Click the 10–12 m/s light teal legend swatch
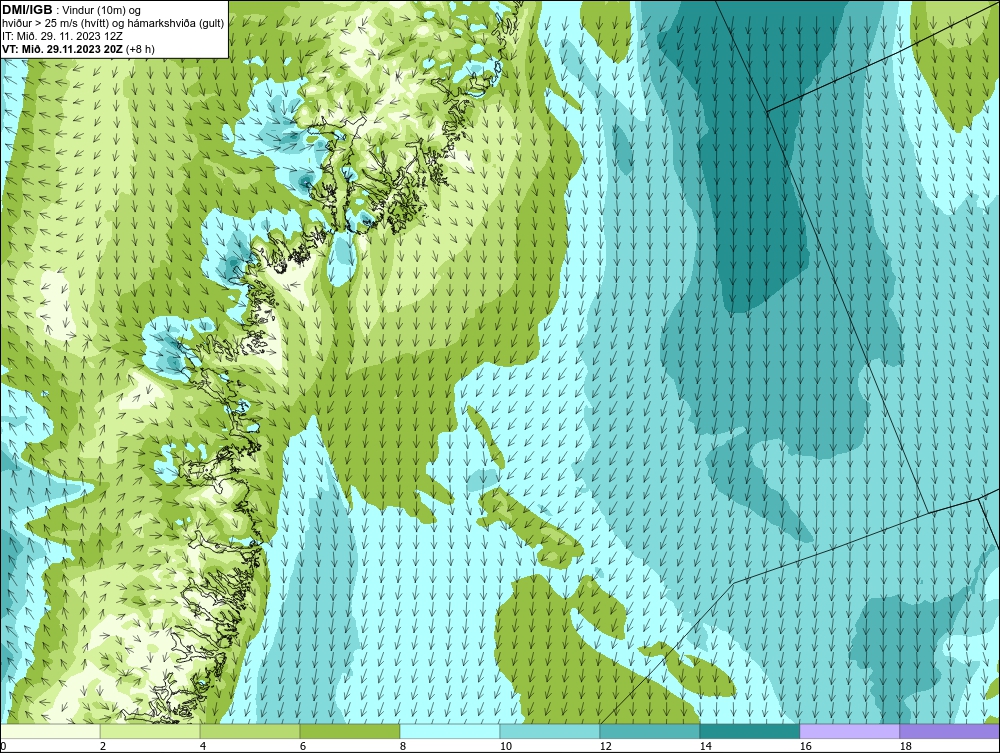 click(550, 731)
